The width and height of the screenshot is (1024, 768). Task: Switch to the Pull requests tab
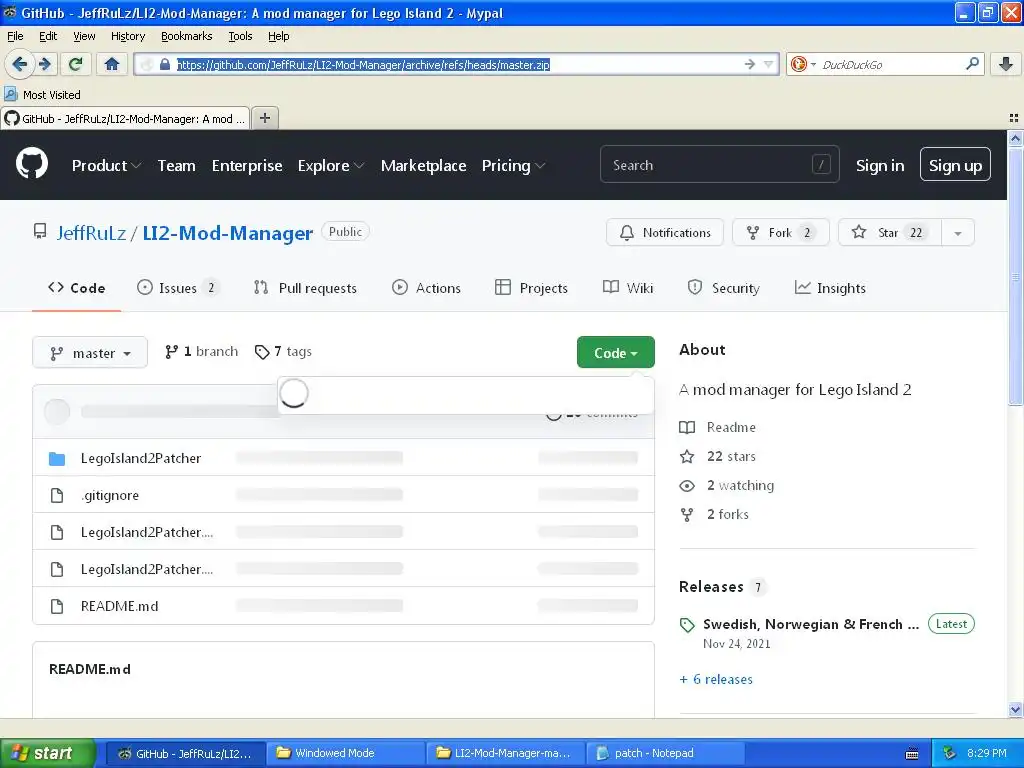click(x=305, y=288)
